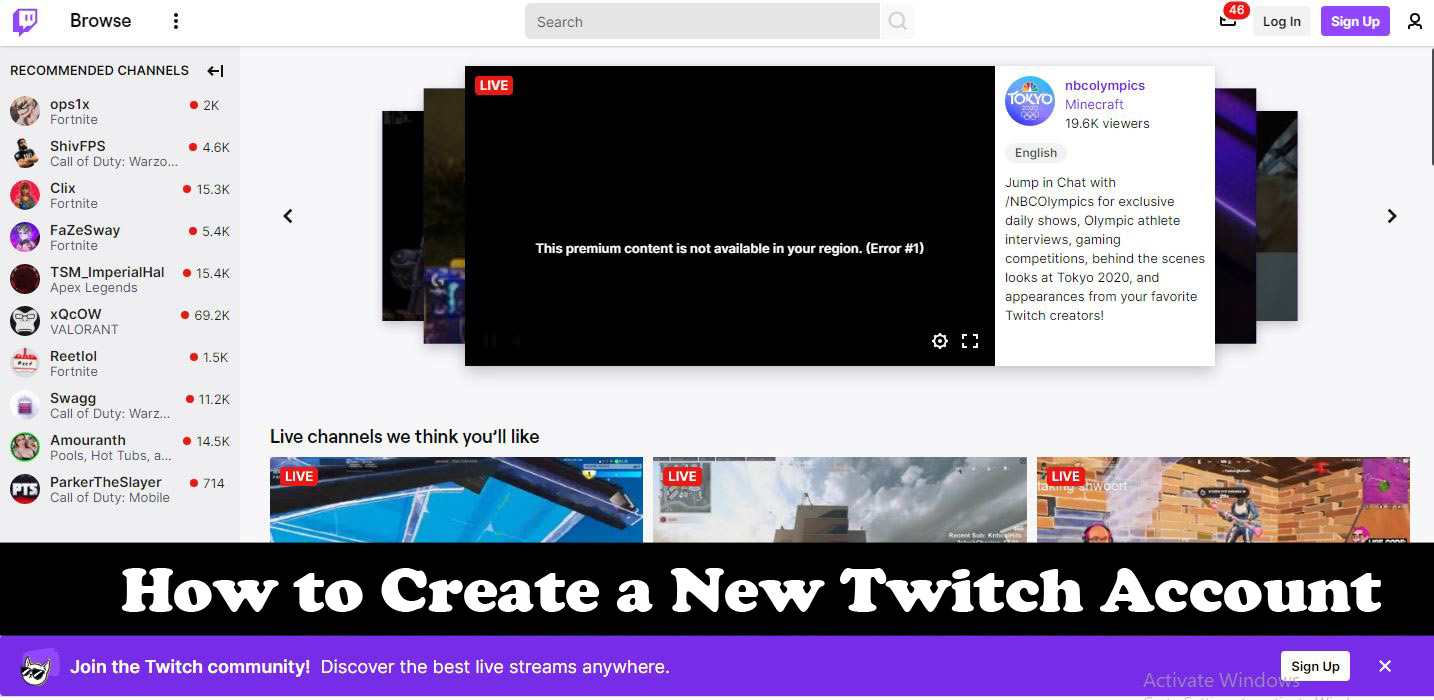The image size is (1434, 700).
Task: Go to the previous featured stream with left chevron
Action: point(287,215)
